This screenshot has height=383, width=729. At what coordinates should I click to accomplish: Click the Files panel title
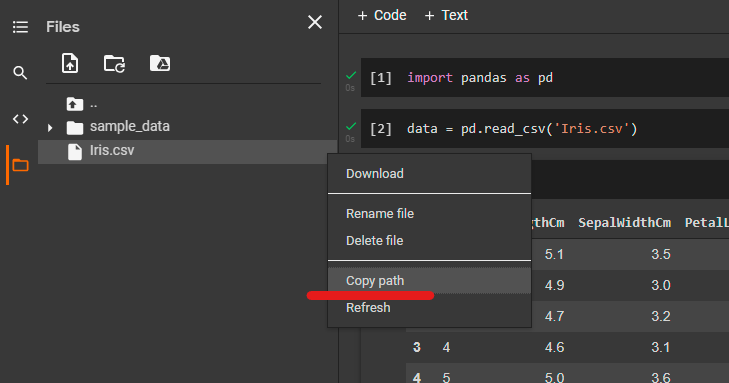point(63,27)
